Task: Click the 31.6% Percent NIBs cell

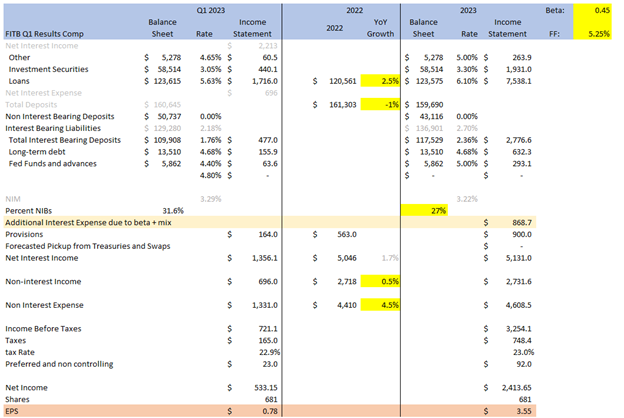Action: pyautogui.click(x=173, y=211)
